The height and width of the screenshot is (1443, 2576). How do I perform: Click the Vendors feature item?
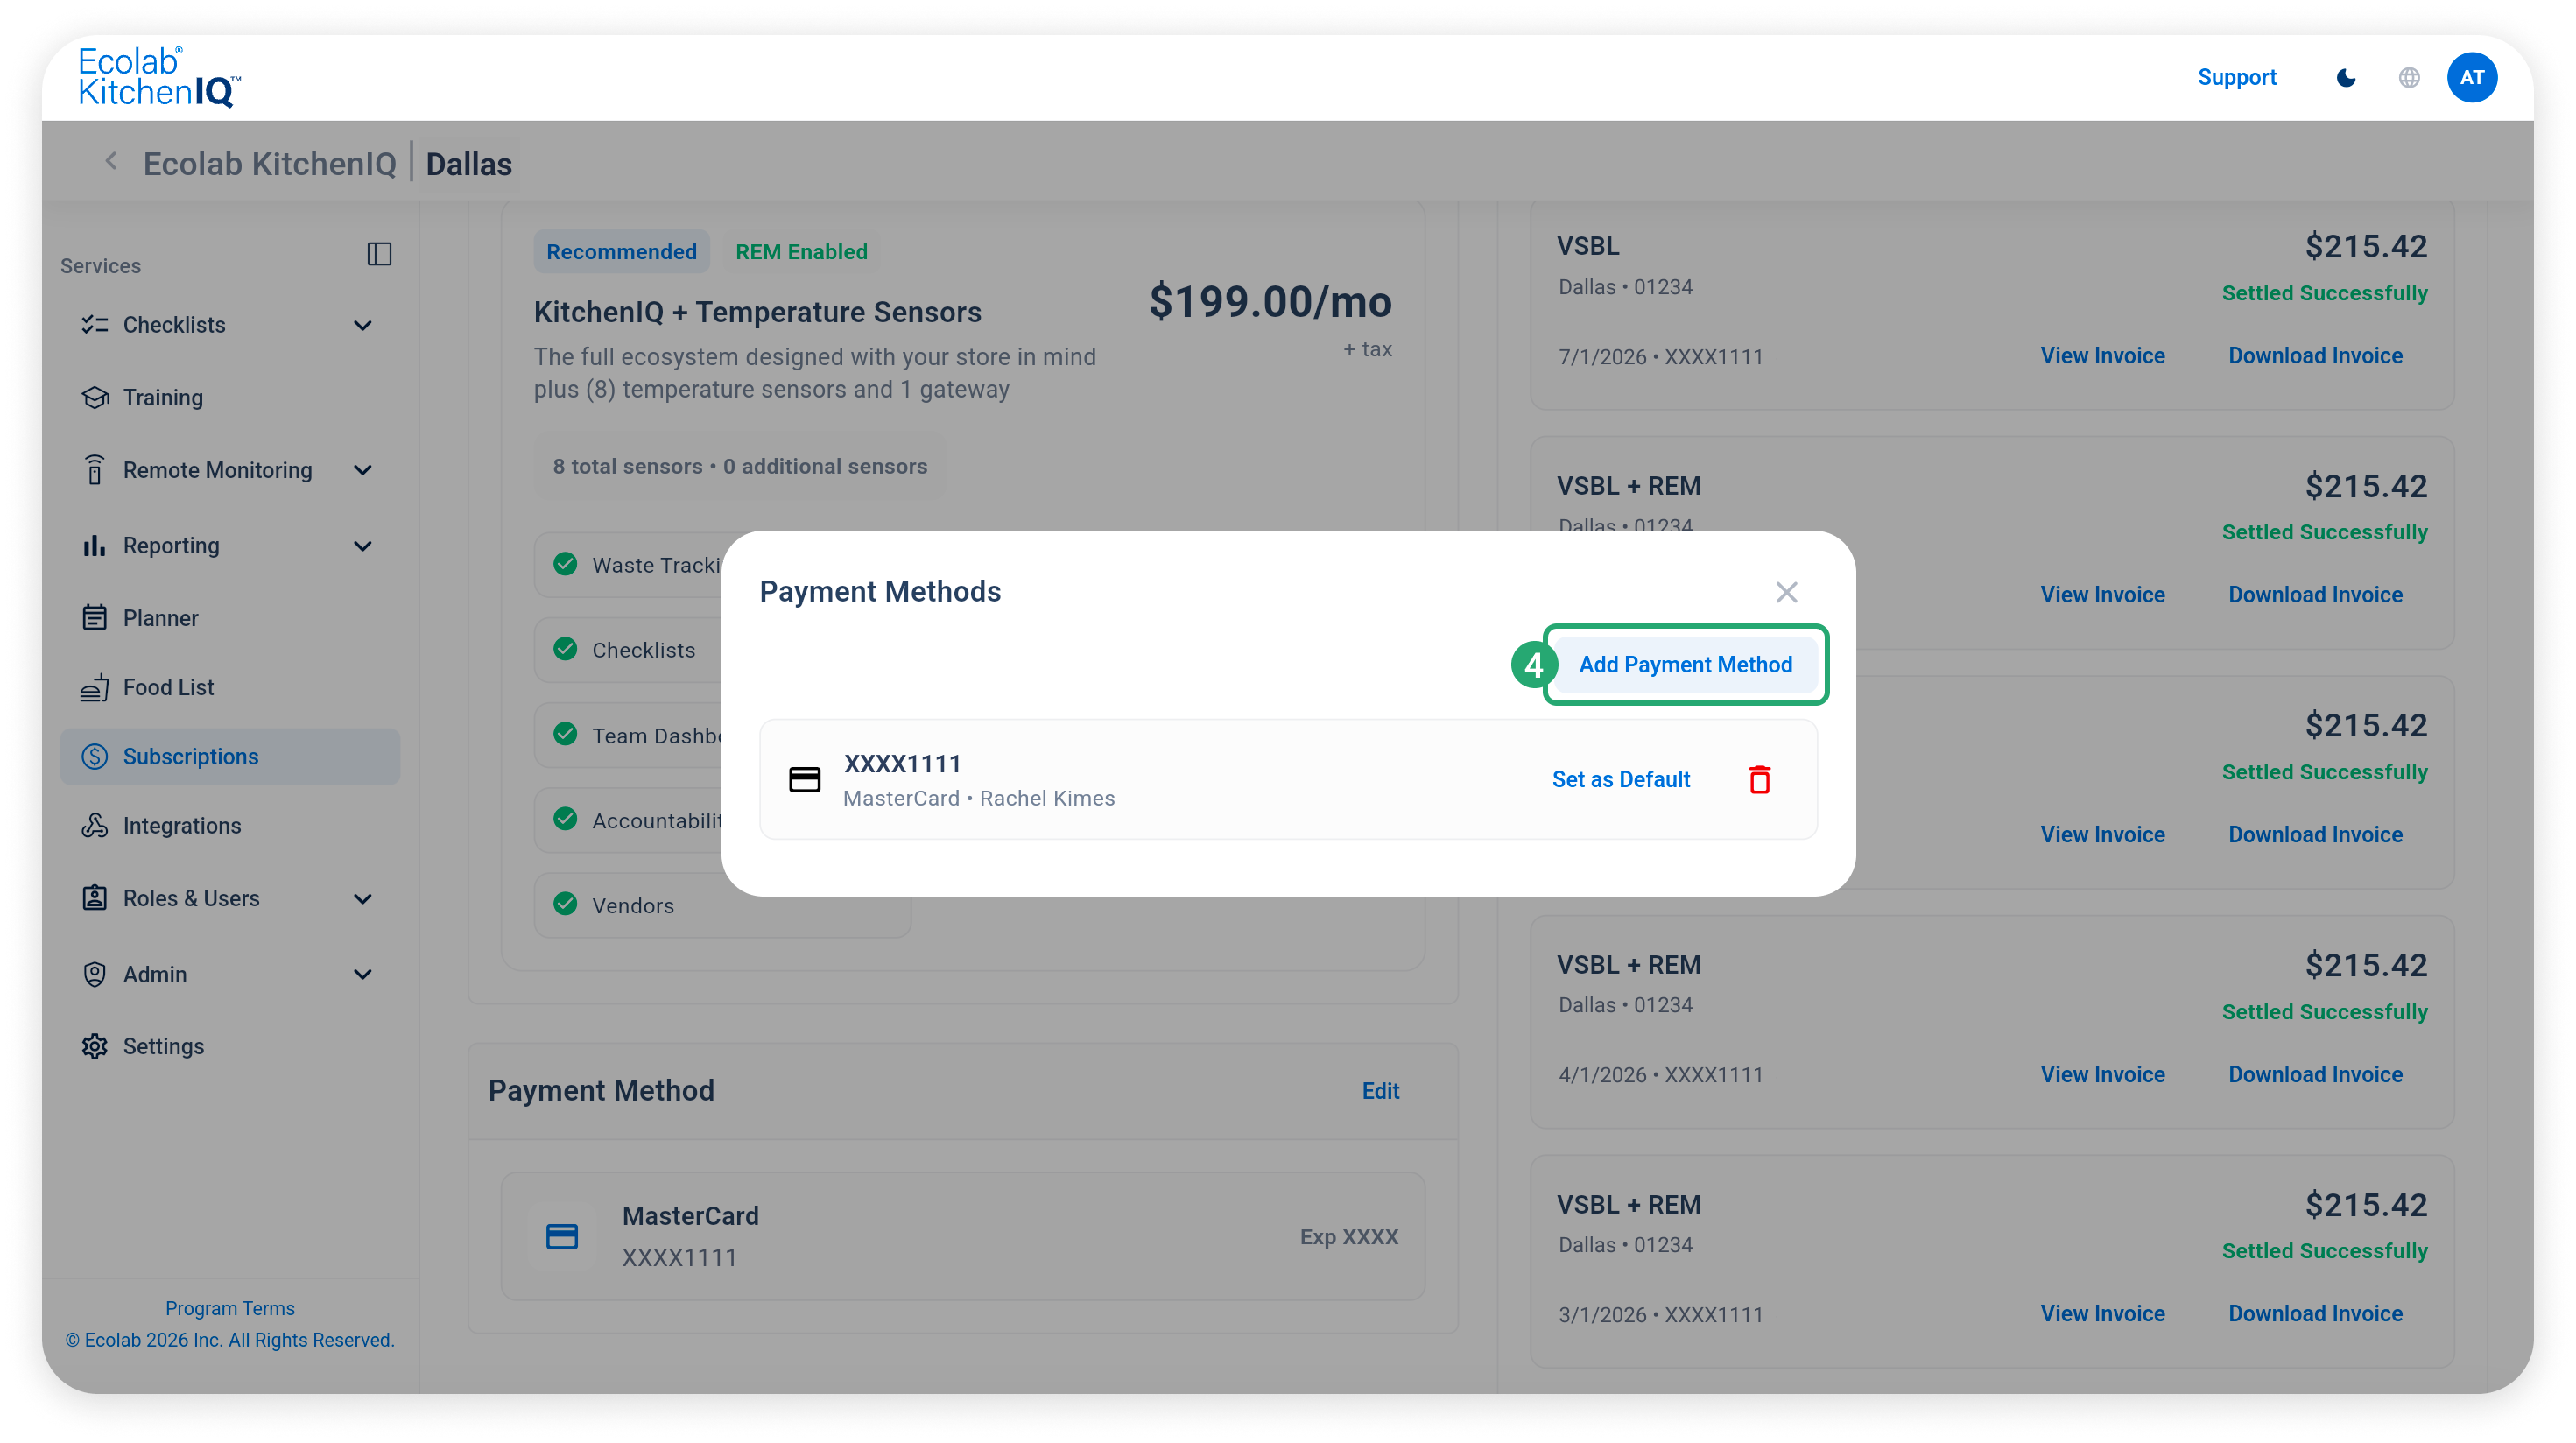[x=722, y=906]
